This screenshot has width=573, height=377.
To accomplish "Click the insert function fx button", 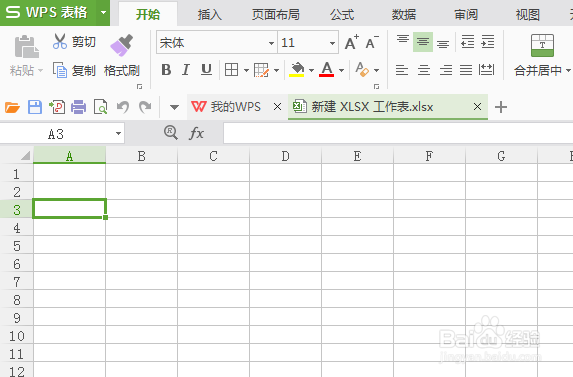I will pos(197,133).
